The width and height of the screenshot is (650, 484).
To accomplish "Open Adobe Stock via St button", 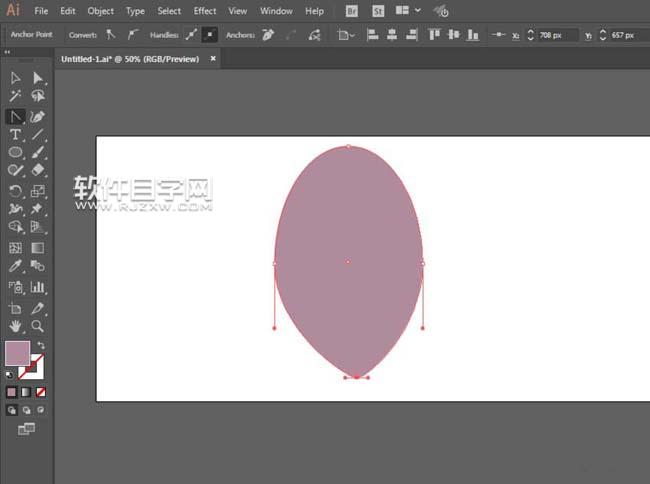I will [x=378, y=11].
